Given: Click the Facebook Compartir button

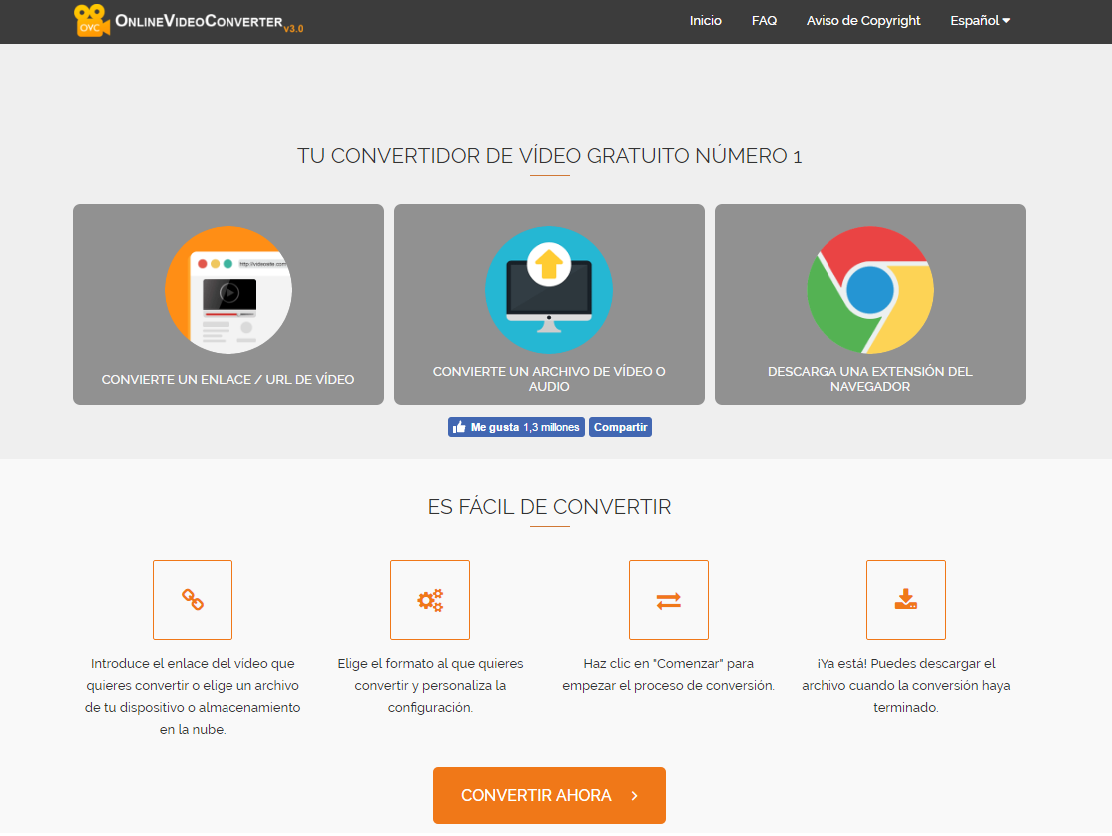Looking at the screenshot, I should pyautogui.click(x=620, y=427).
